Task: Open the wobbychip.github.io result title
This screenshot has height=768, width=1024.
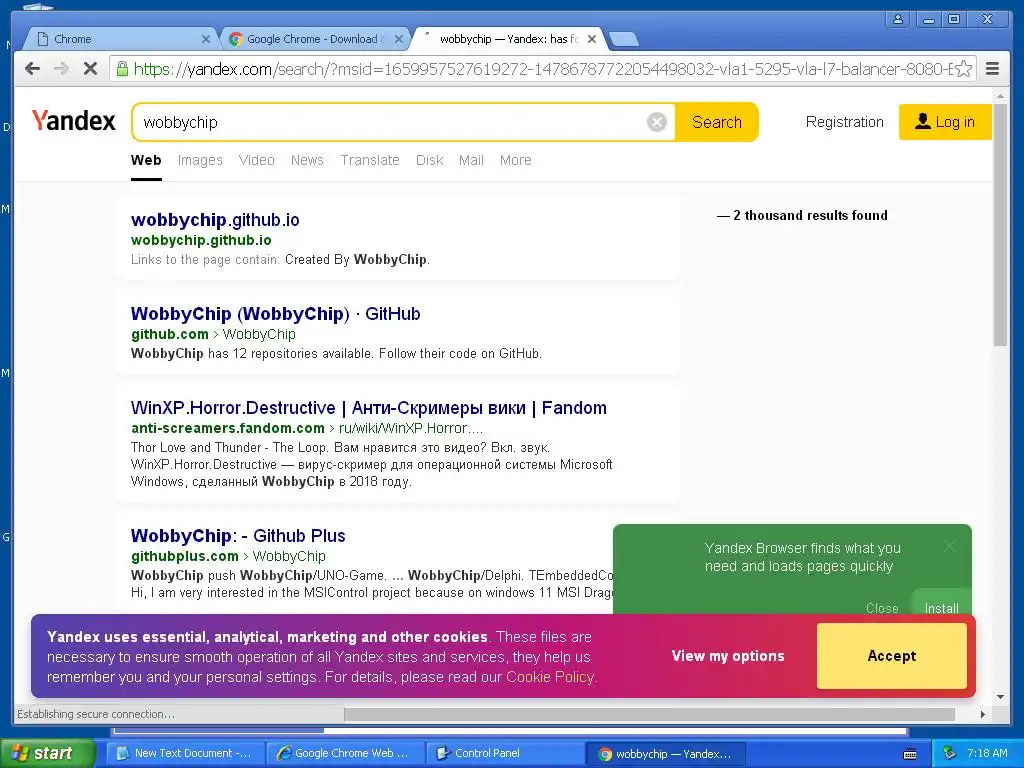Action: (215, 220)
